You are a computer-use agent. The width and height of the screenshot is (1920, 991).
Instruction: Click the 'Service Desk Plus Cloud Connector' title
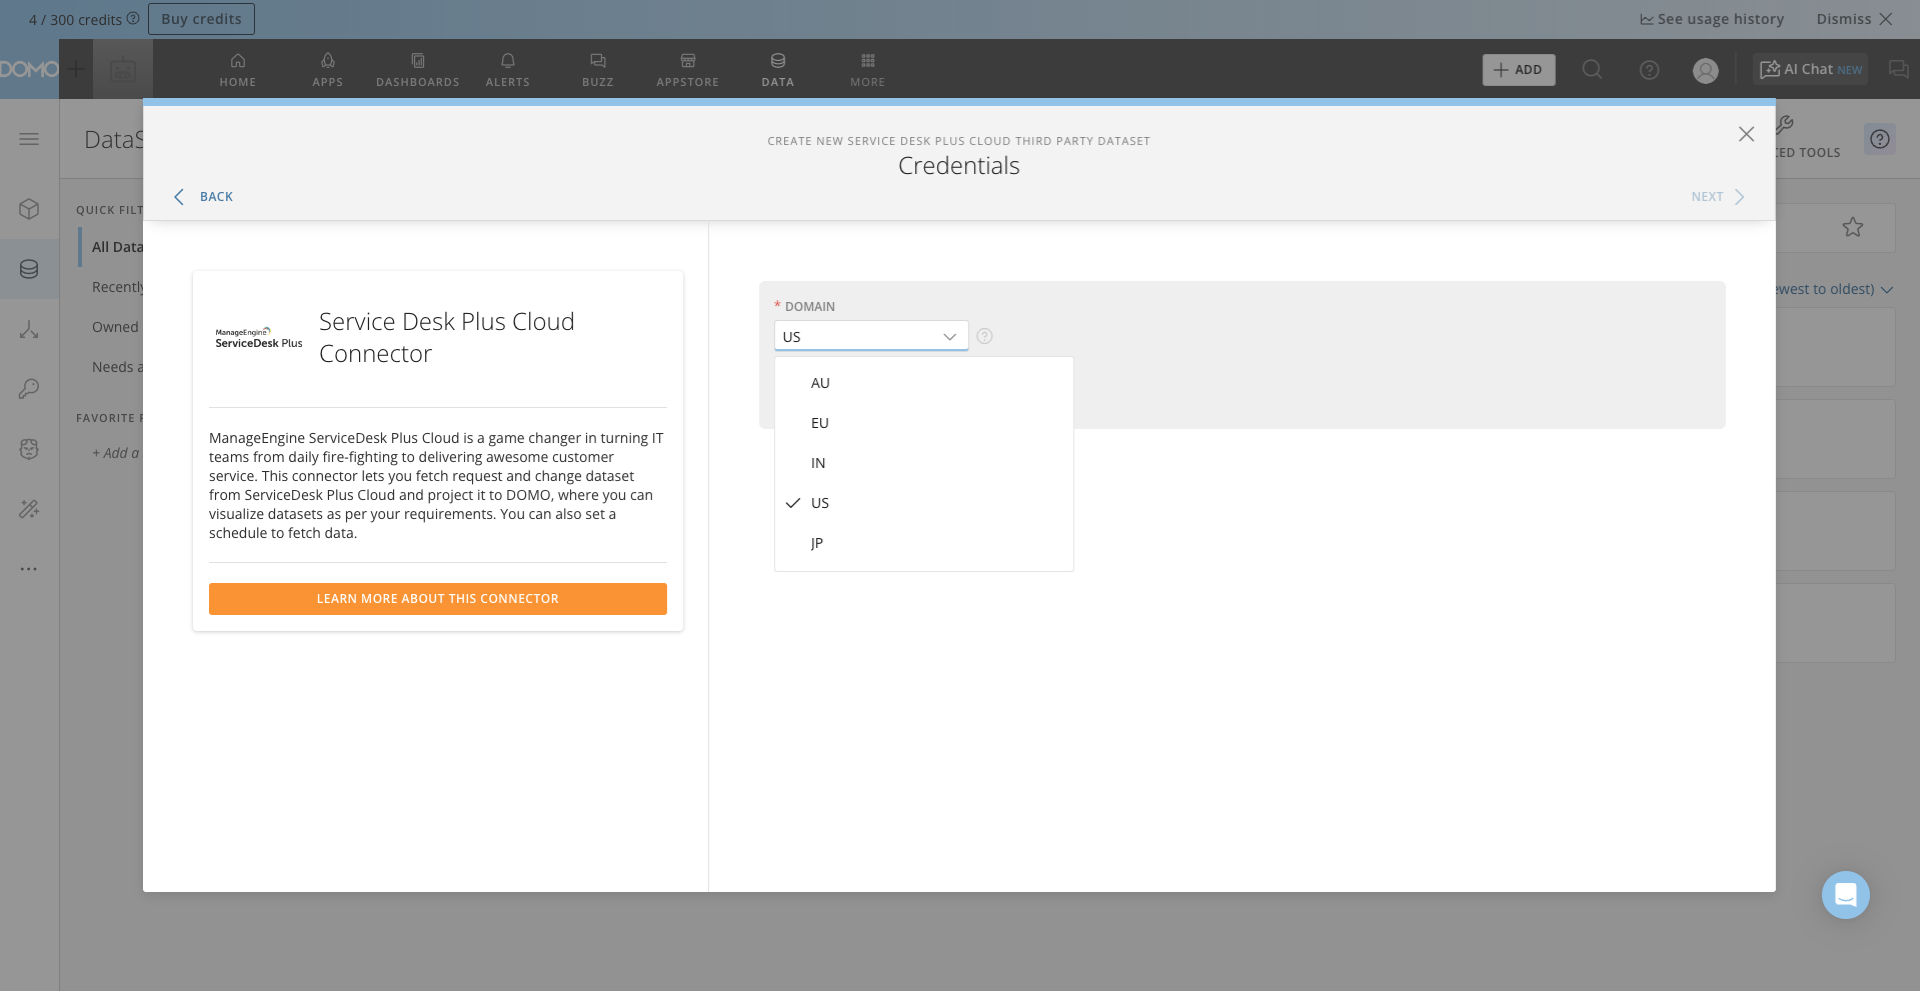pos(447,338)
